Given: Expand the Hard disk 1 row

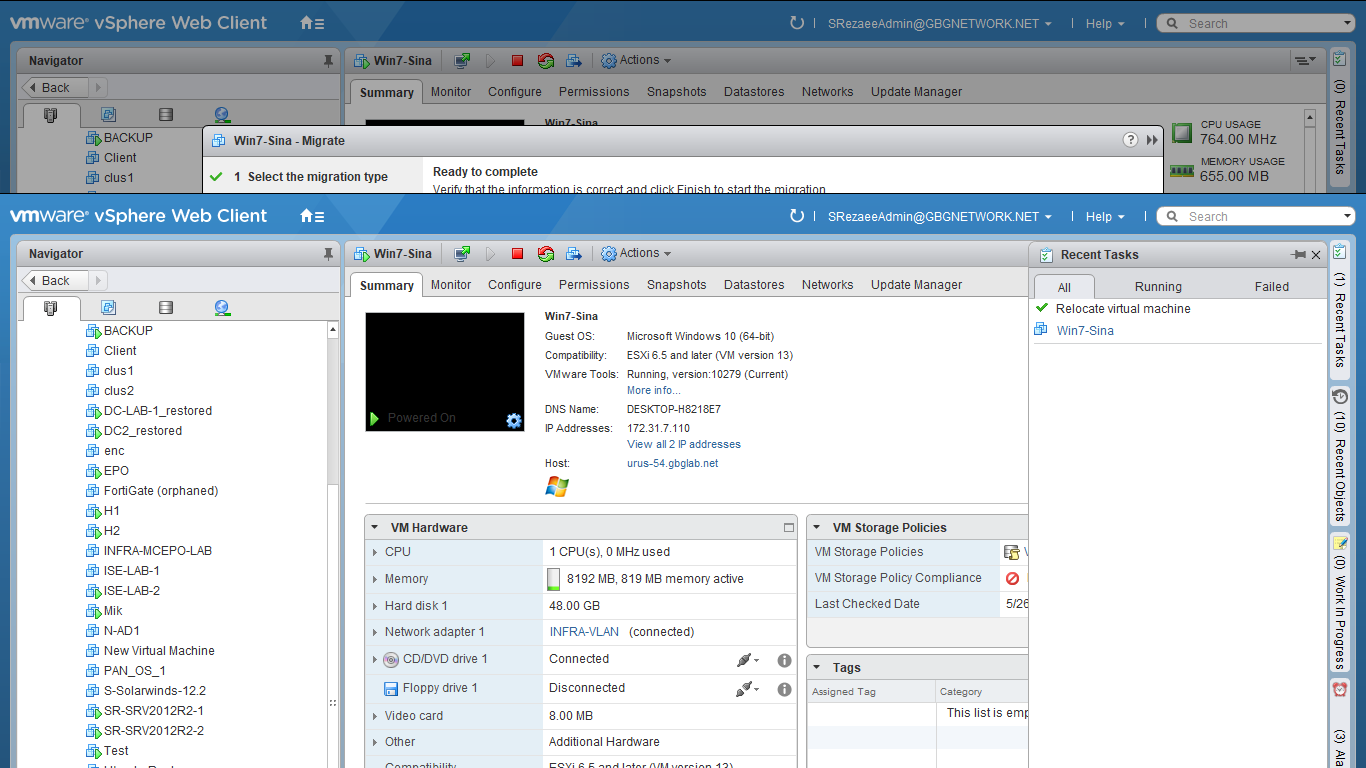Looking at the screenshot, I should 375,606.
